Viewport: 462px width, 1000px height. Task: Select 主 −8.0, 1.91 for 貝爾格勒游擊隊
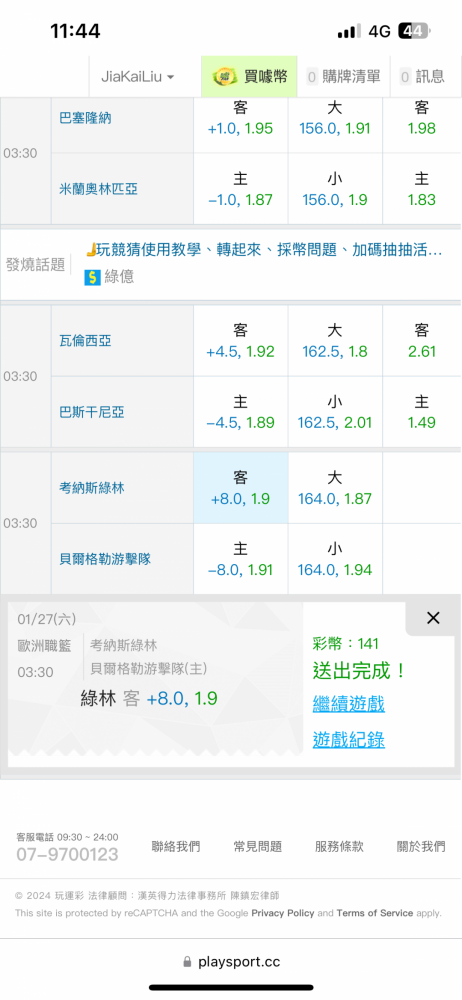click(x=241, y=559)
